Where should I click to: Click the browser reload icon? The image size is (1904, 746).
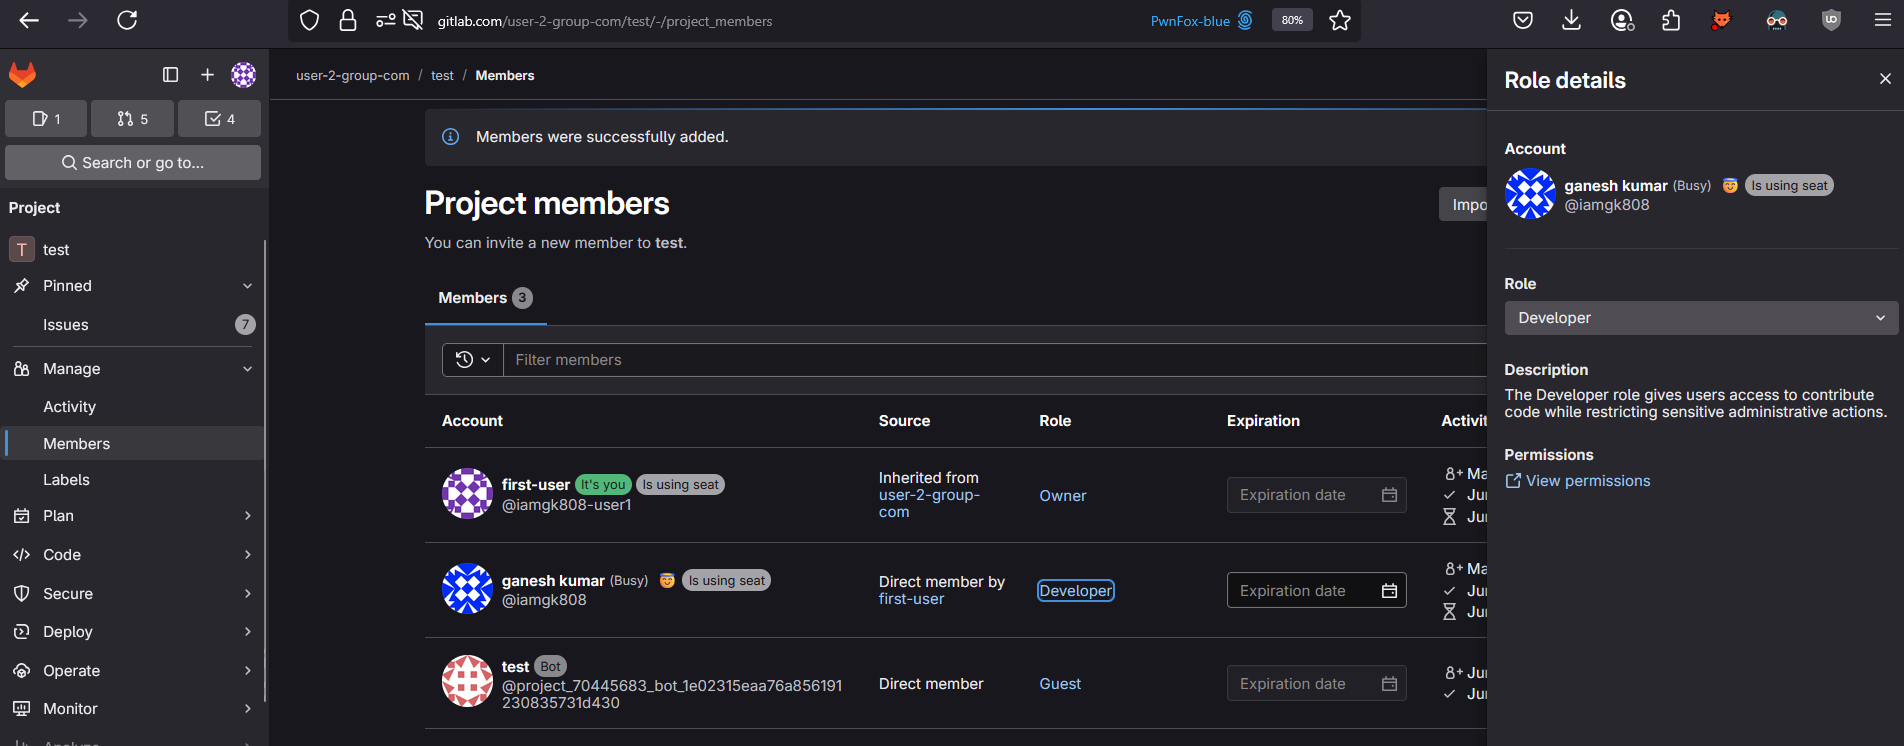click(127, 21)
